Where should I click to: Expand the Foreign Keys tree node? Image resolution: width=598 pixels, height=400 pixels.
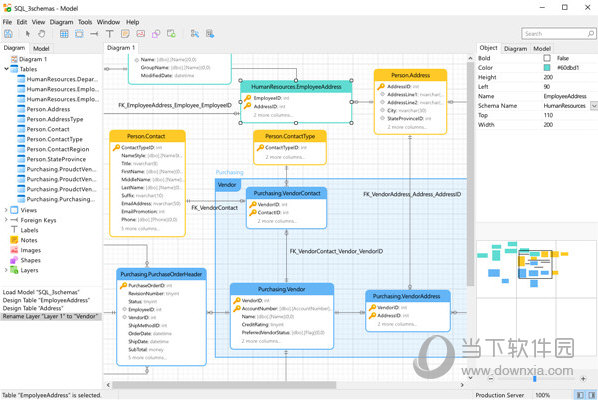6,220
